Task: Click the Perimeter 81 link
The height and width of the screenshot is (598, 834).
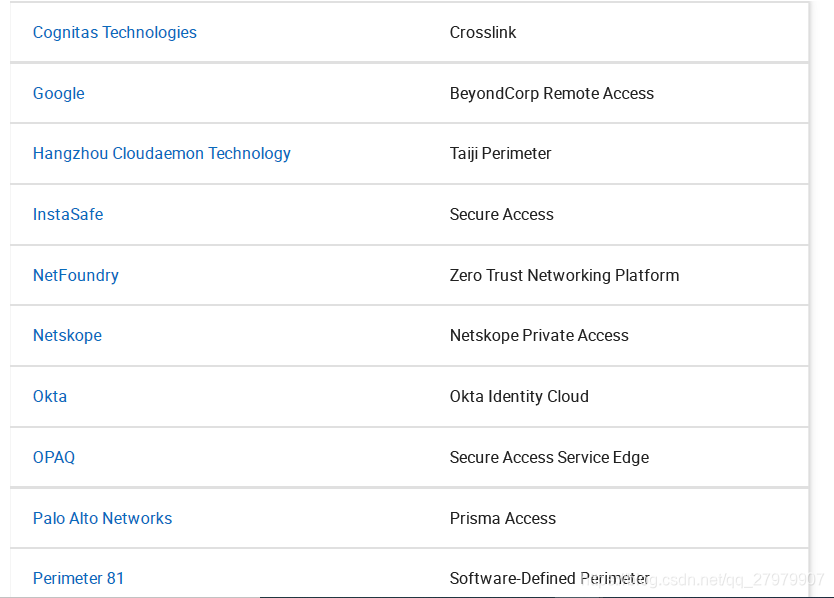Action: point(79,578)
